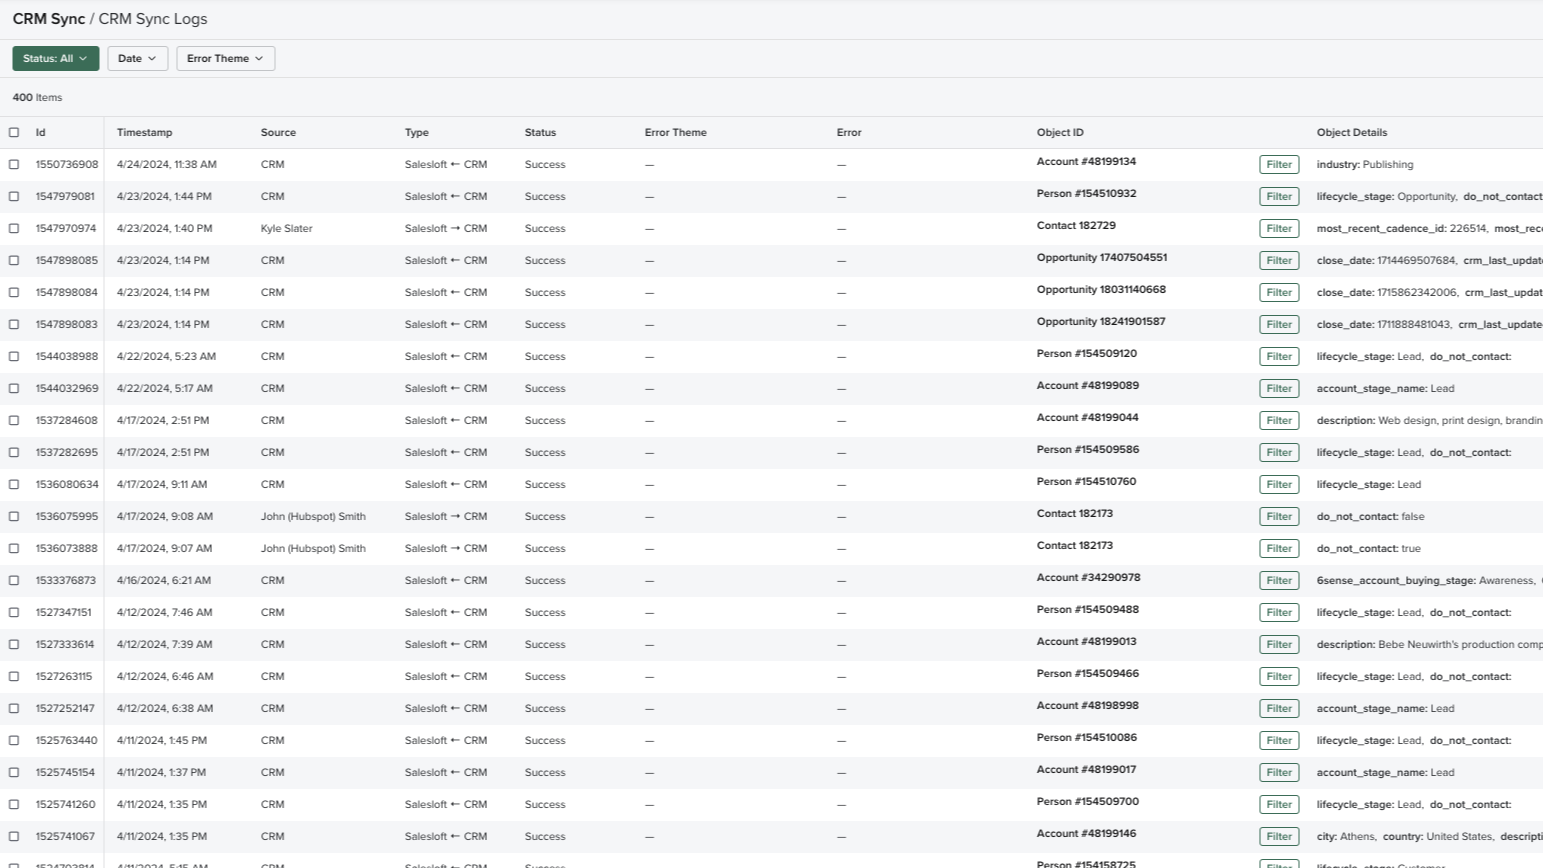Click the Filter button beside Contact 182729
This screenshot has height=868, width=1543.
pyautogui.click(x=1278, y=228)
